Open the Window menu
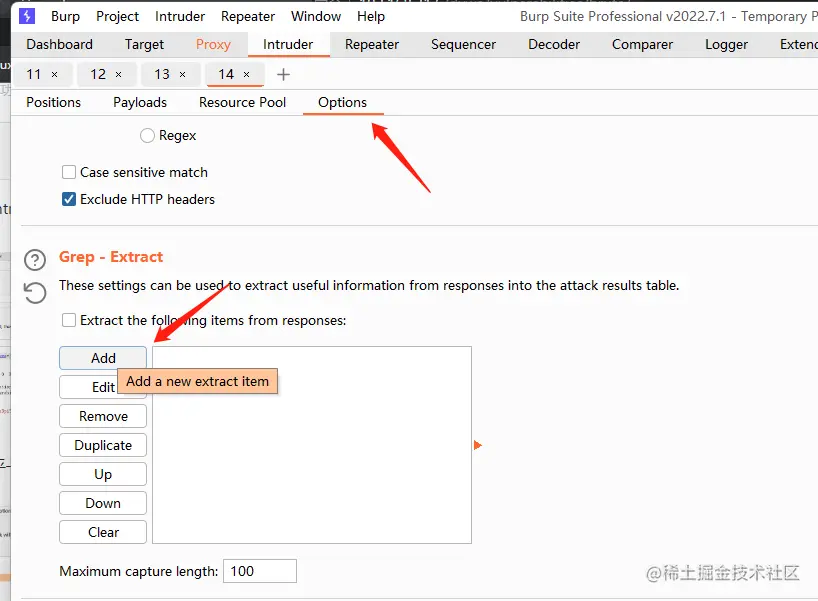The height and width of the screenshot is (601, 818). point(316,16)
